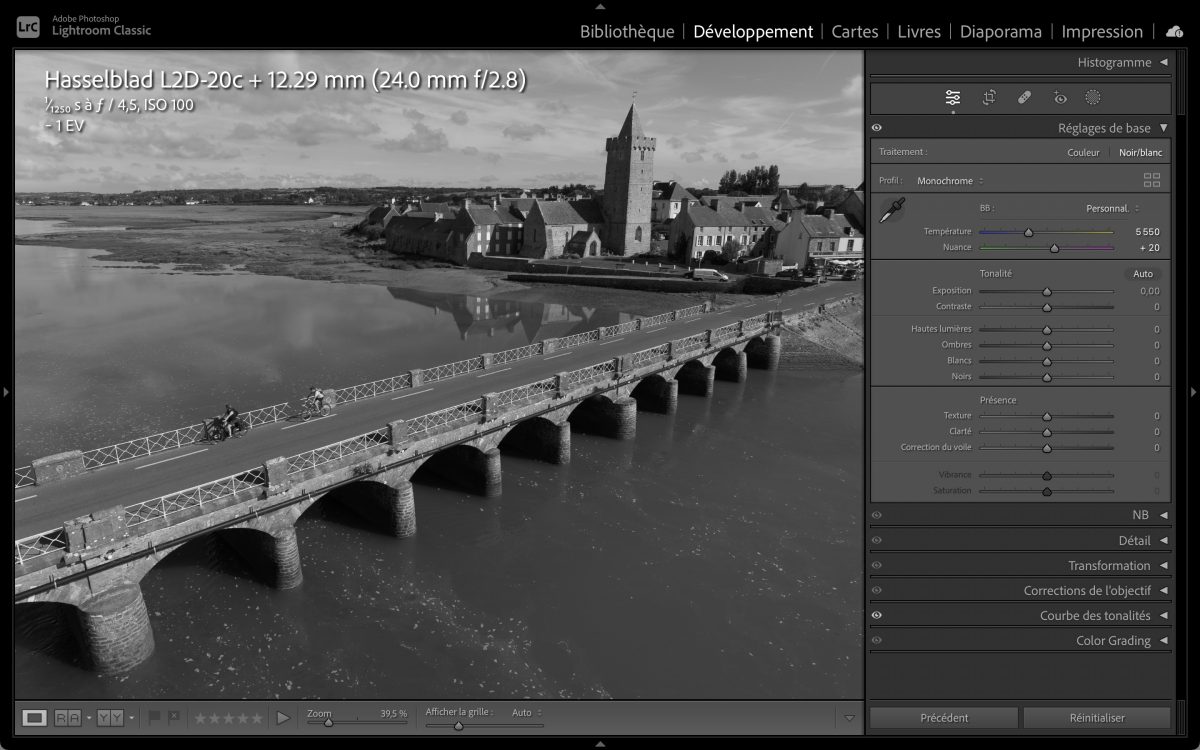
Task: Toggle the Courbe des tonalités eye
Action: (877, 616)
